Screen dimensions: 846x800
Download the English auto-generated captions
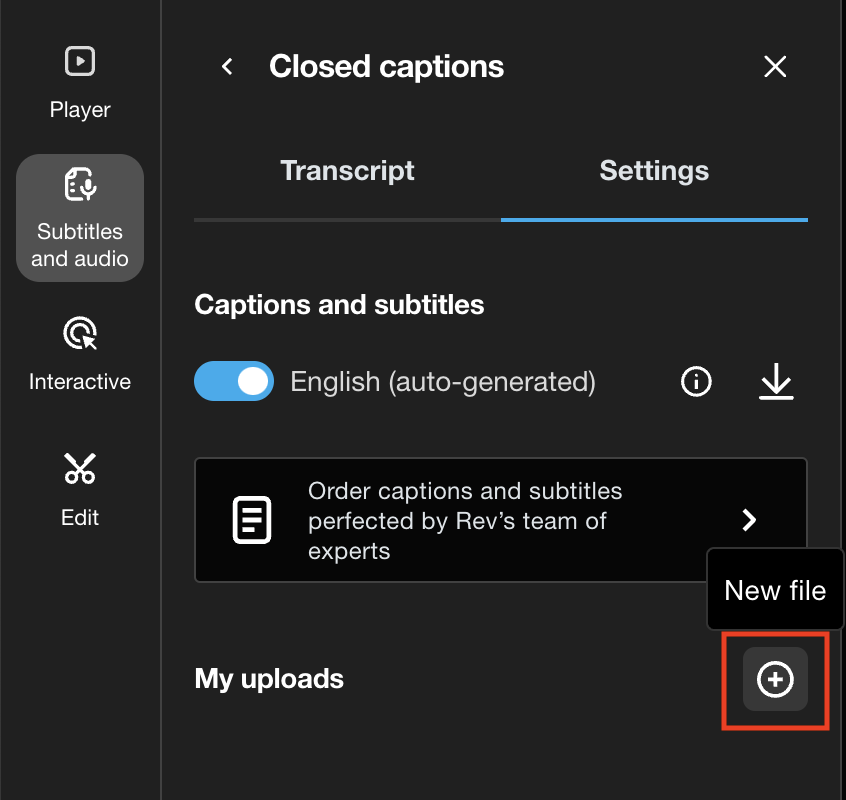(775, 382)
